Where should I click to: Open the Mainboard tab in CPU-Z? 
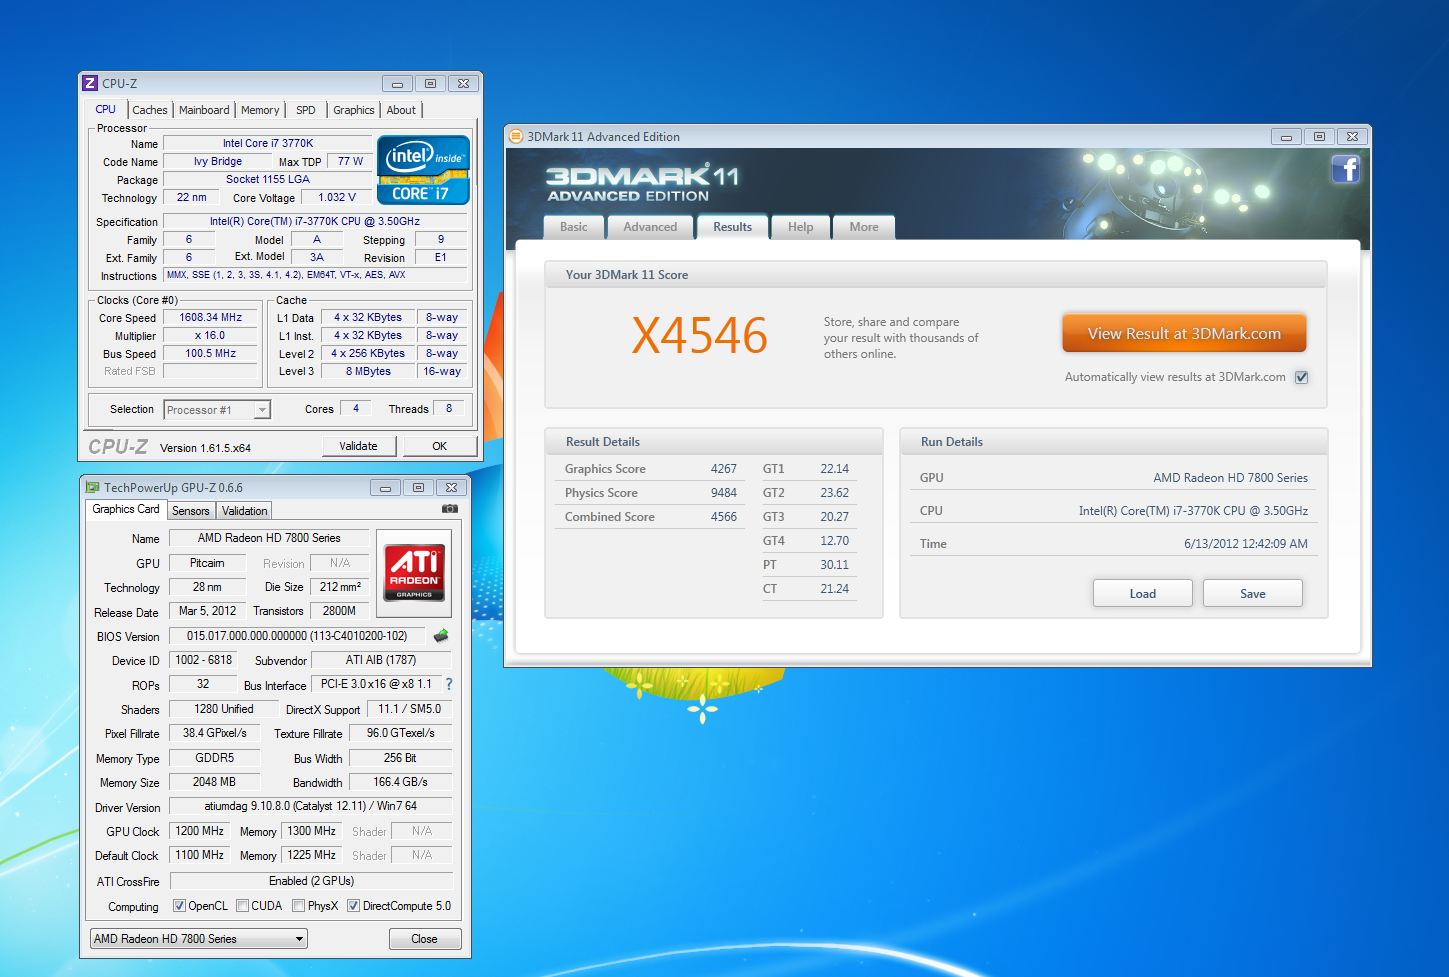(204, 110)
